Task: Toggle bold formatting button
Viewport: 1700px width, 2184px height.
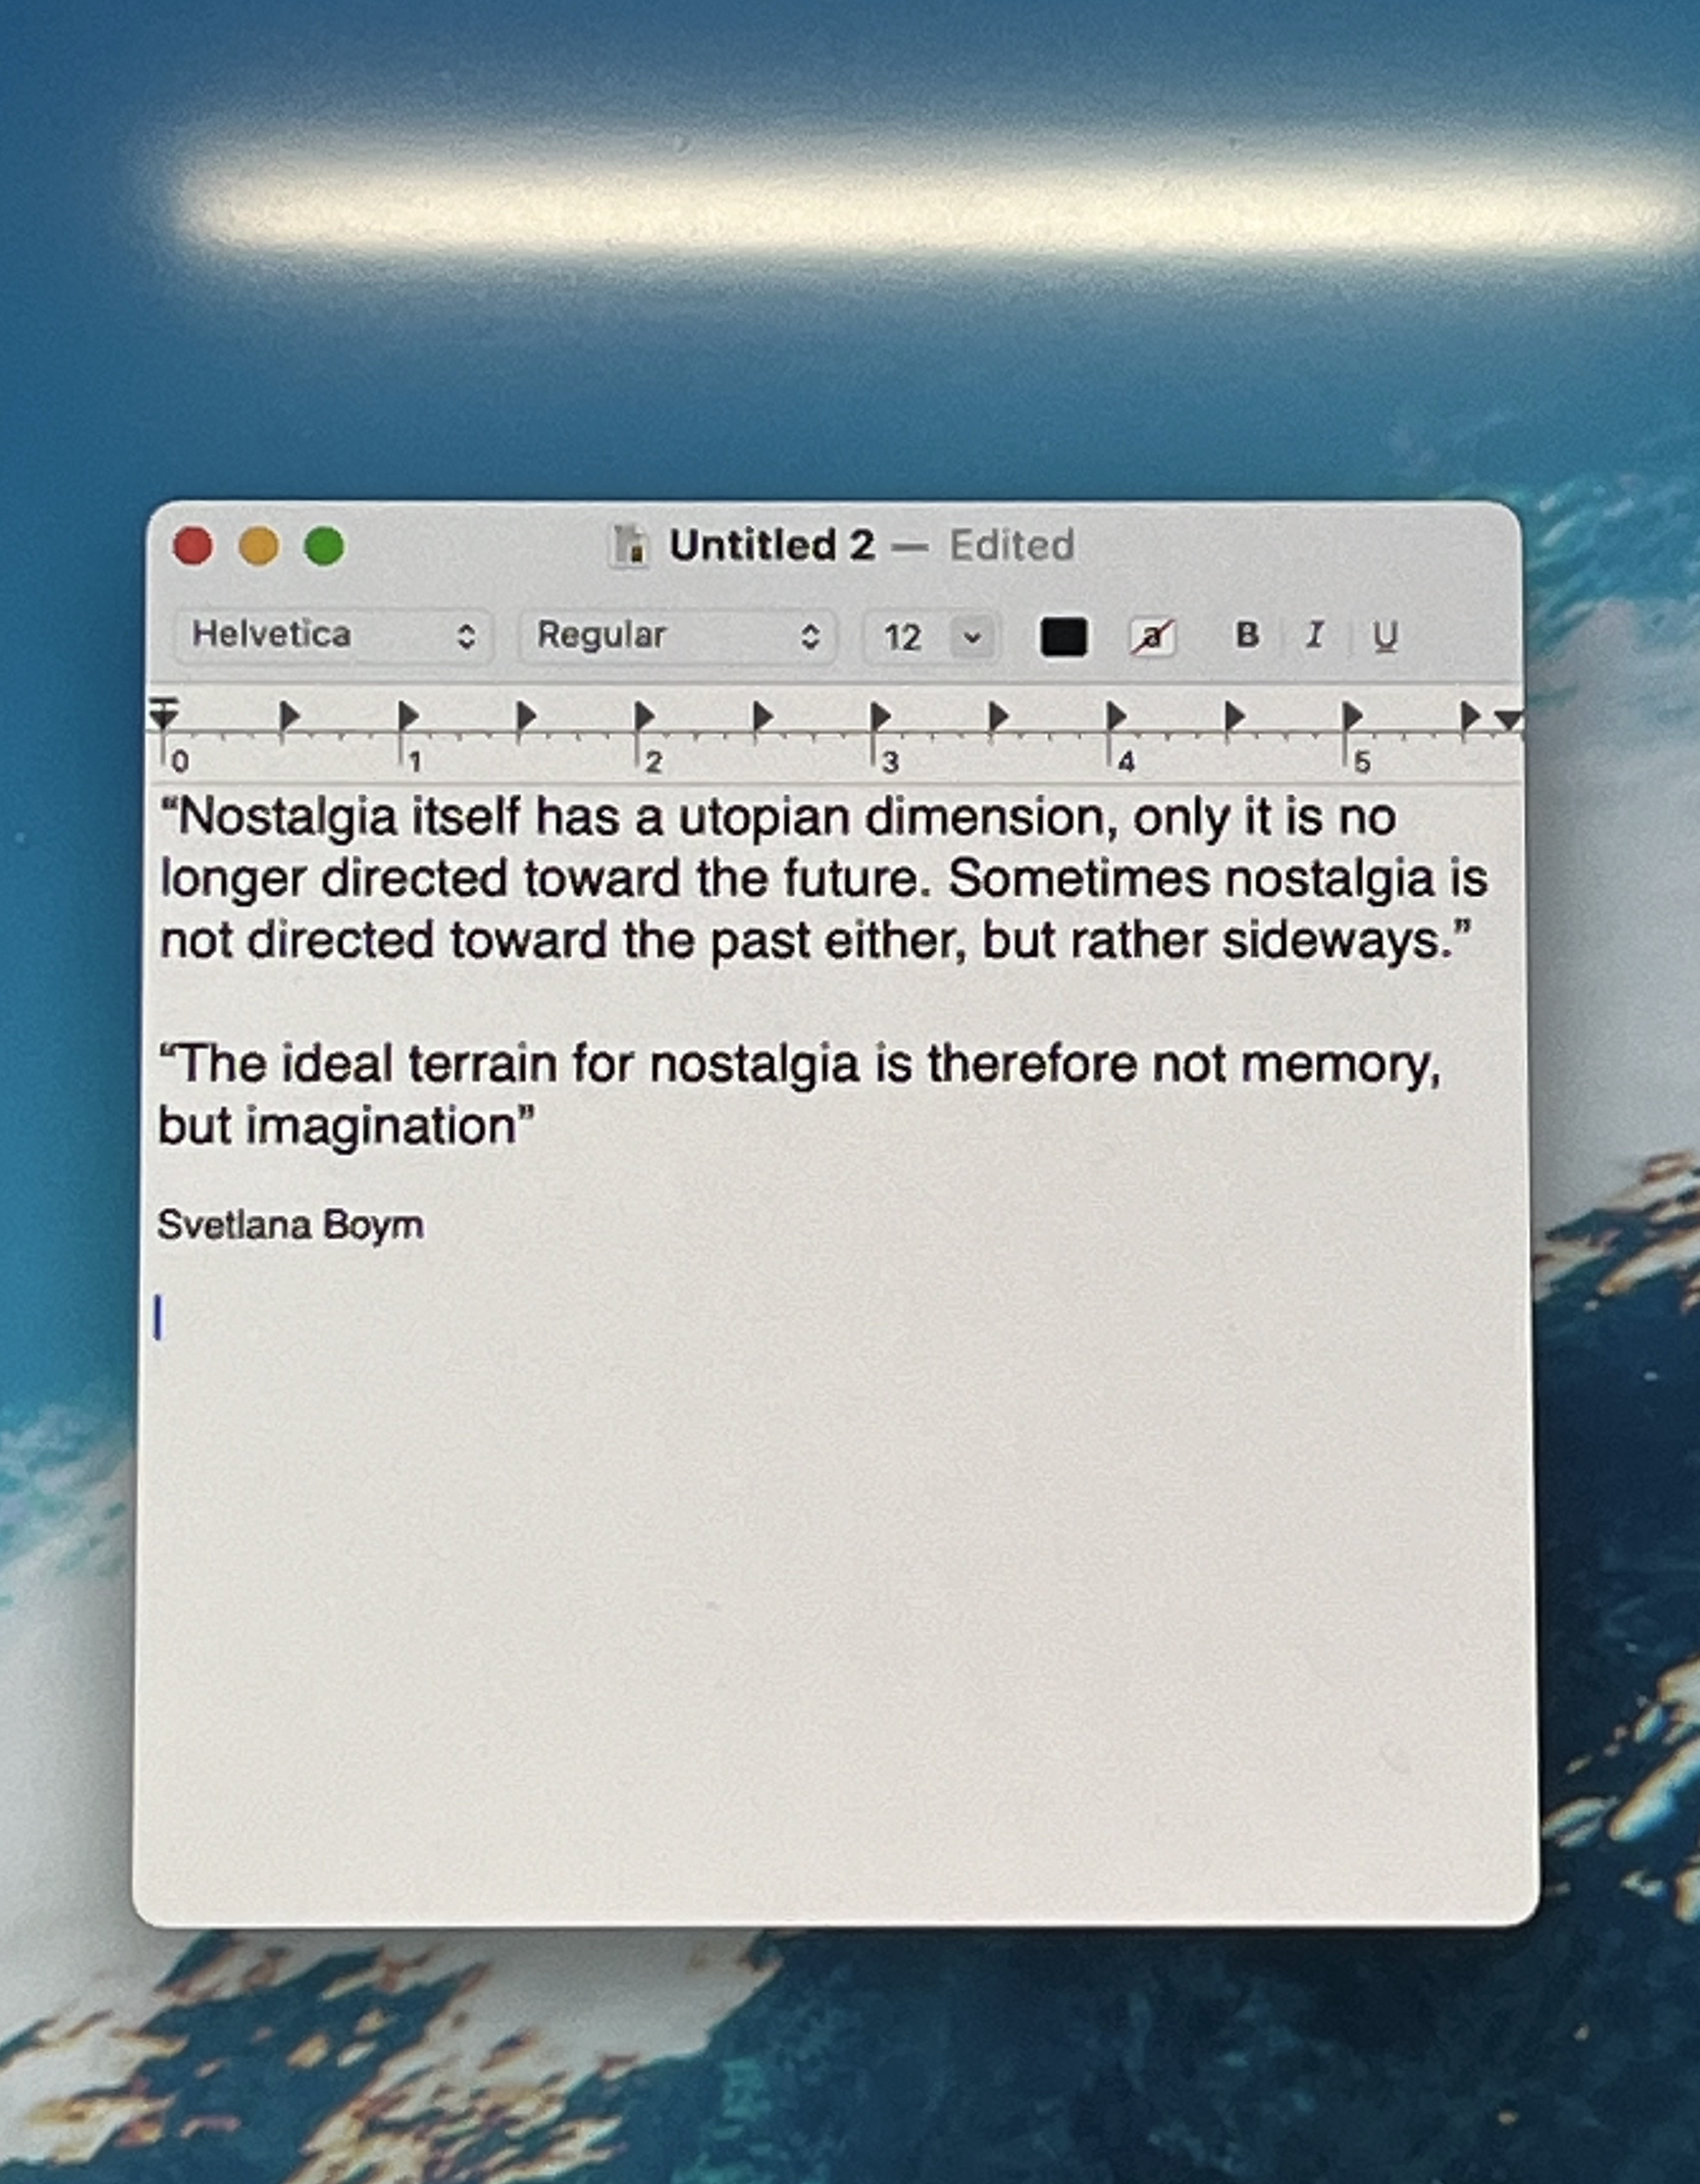Action: pyautogui.click(x=1246, y=635)
